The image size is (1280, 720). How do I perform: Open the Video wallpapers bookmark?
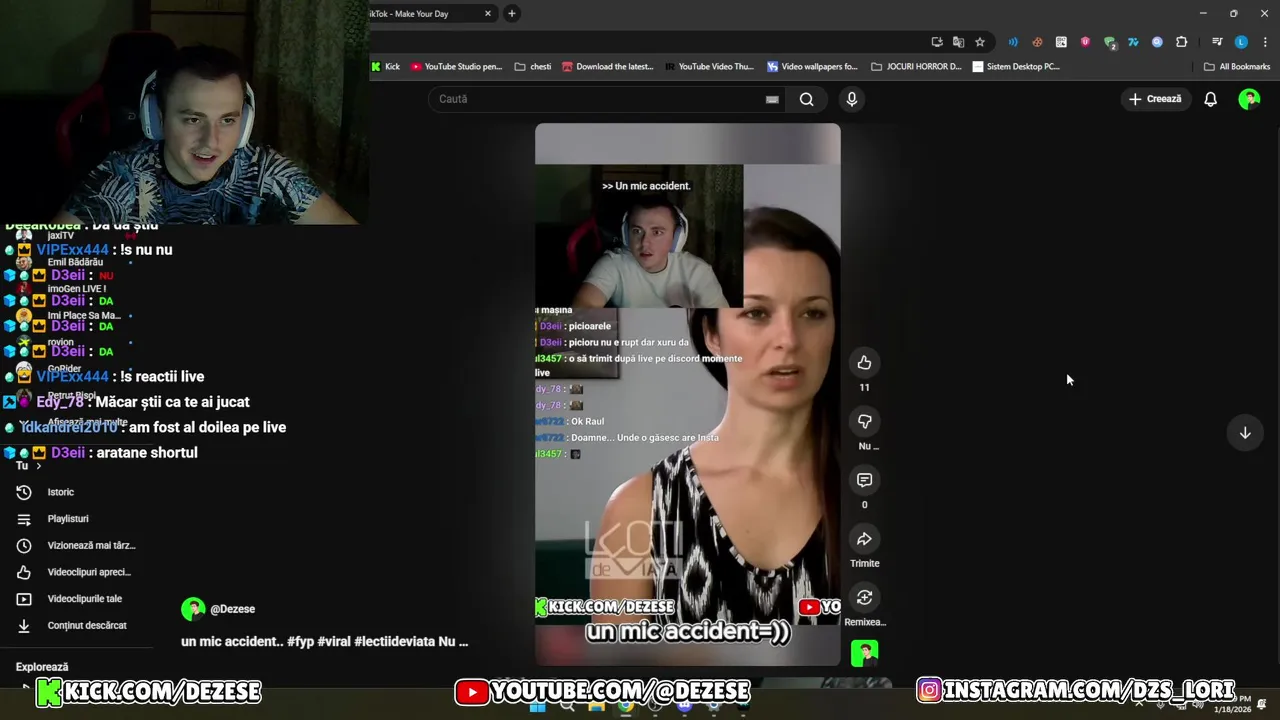[x=812, y=67]
